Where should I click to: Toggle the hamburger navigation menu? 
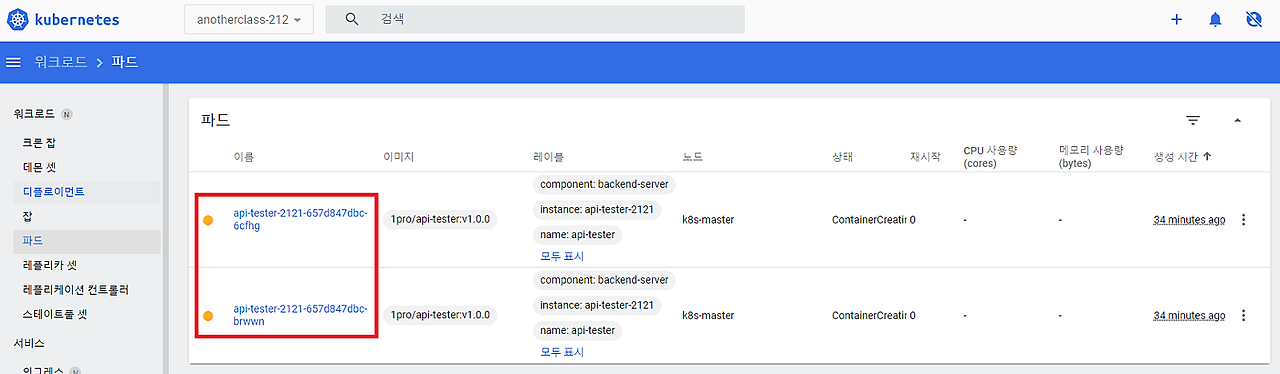tap(14, 62)
